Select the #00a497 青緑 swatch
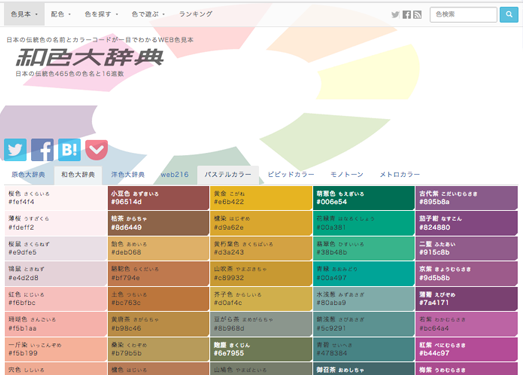The image size is (523, 375). [364, 274]
